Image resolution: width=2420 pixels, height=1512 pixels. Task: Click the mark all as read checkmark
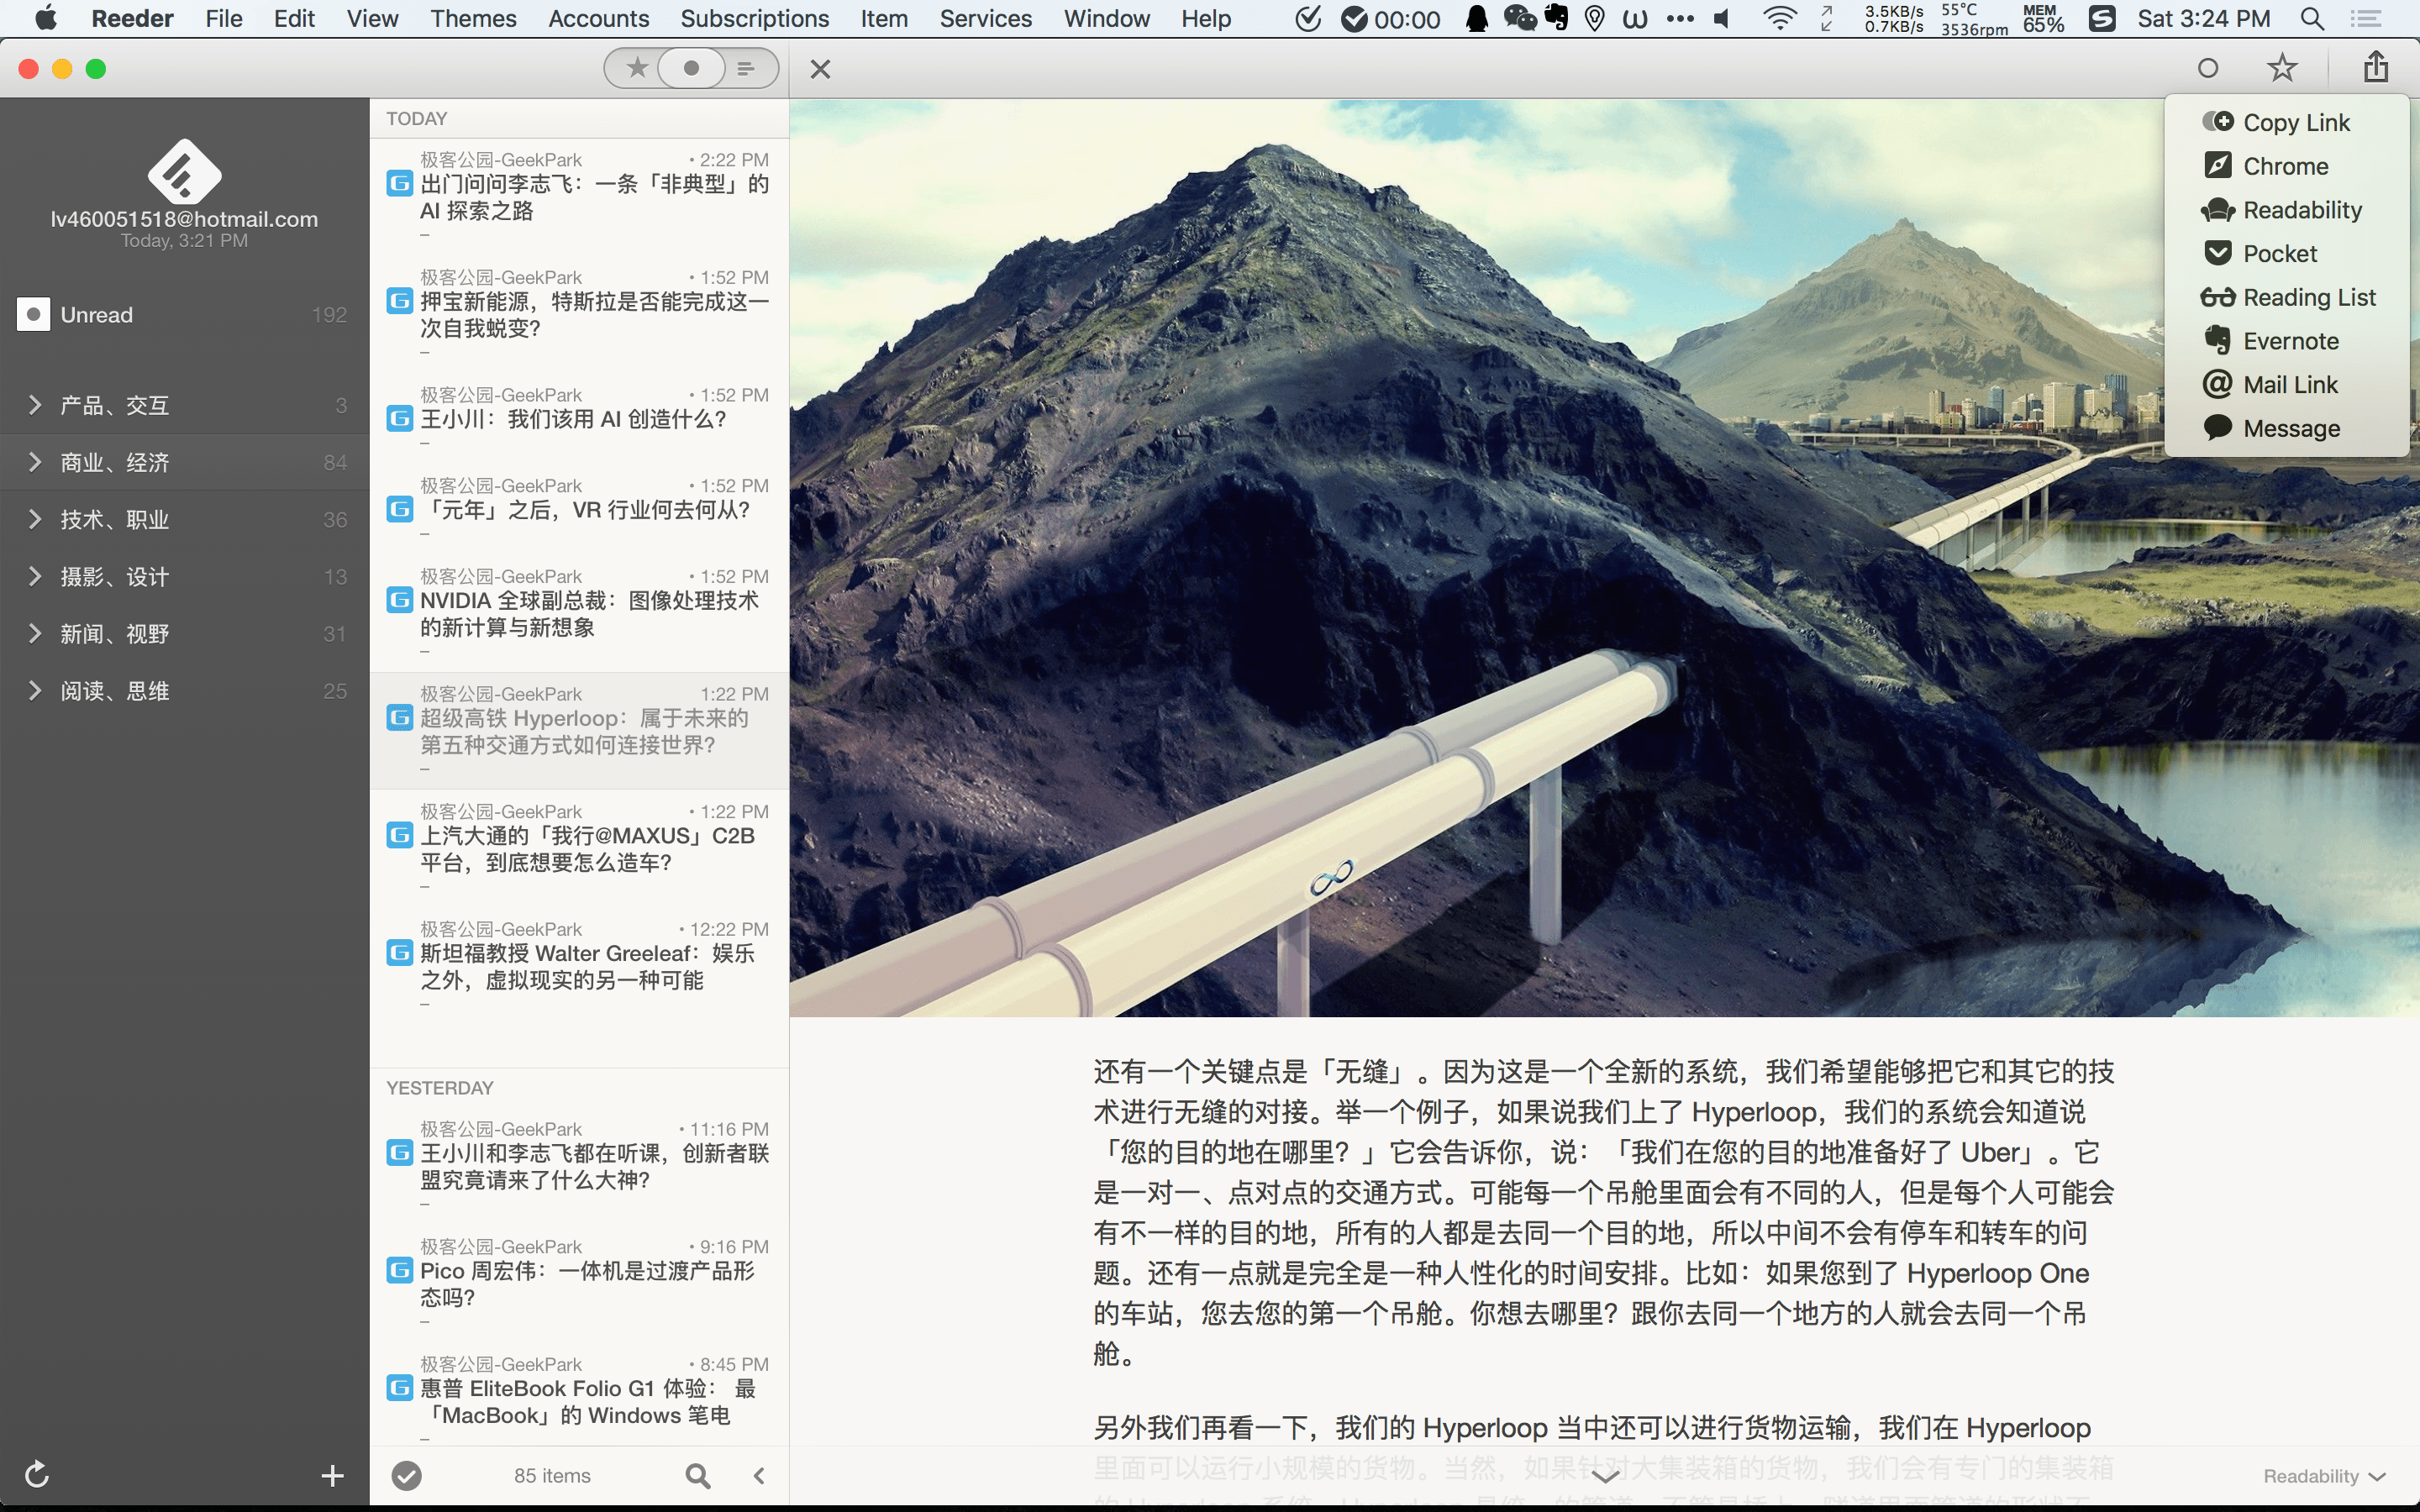[406, 1475]
